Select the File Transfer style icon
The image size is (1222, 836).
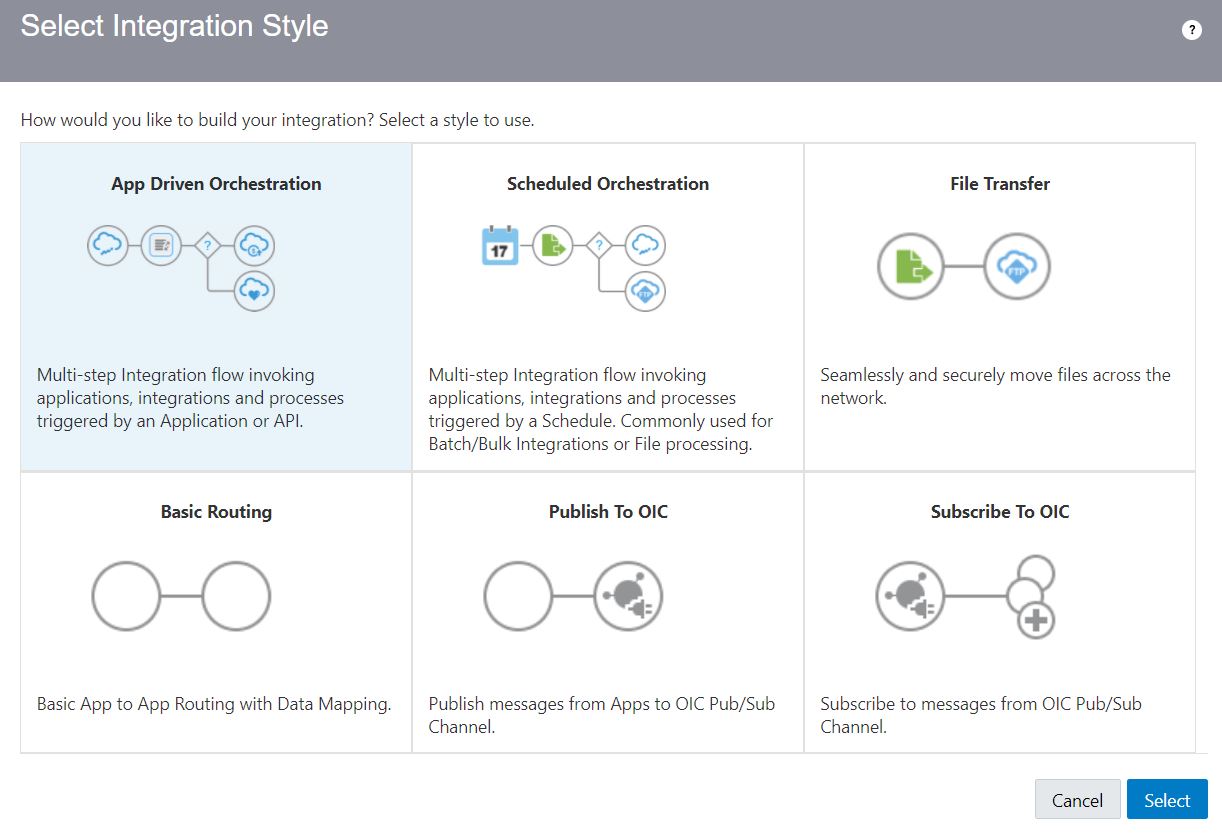pos(965,265)
